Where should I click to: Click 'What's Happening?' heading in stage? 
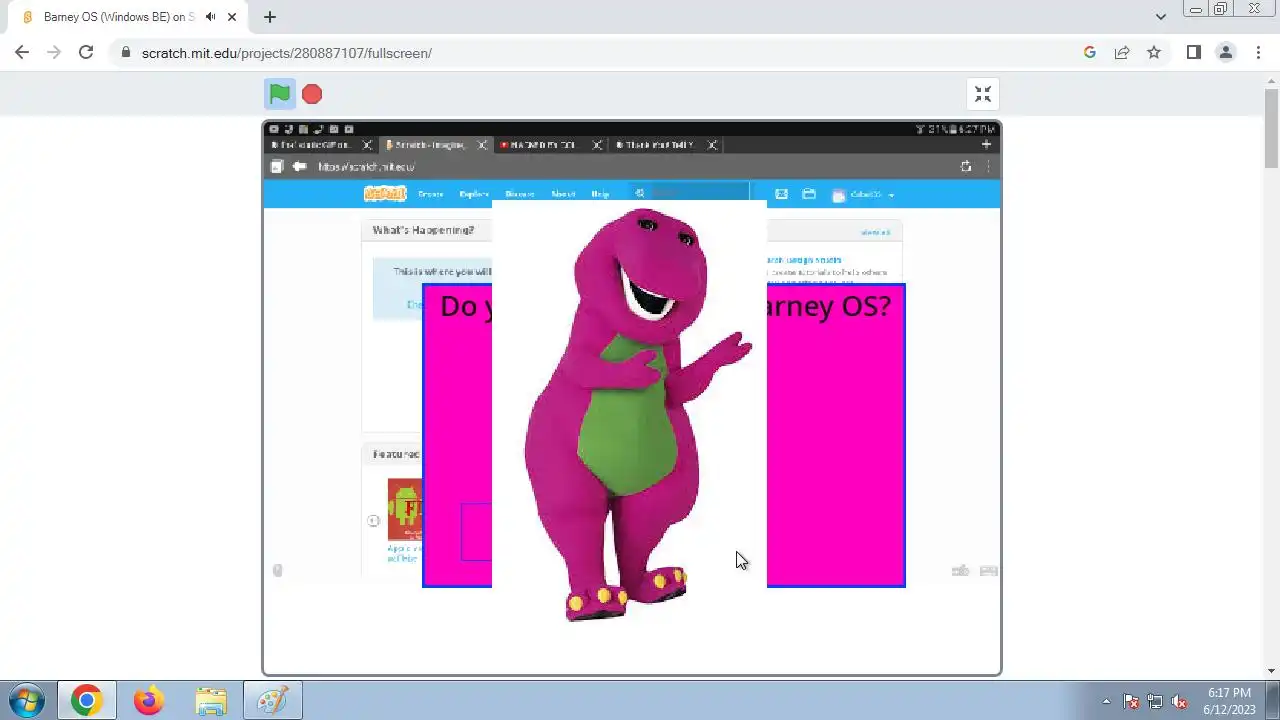423,230
